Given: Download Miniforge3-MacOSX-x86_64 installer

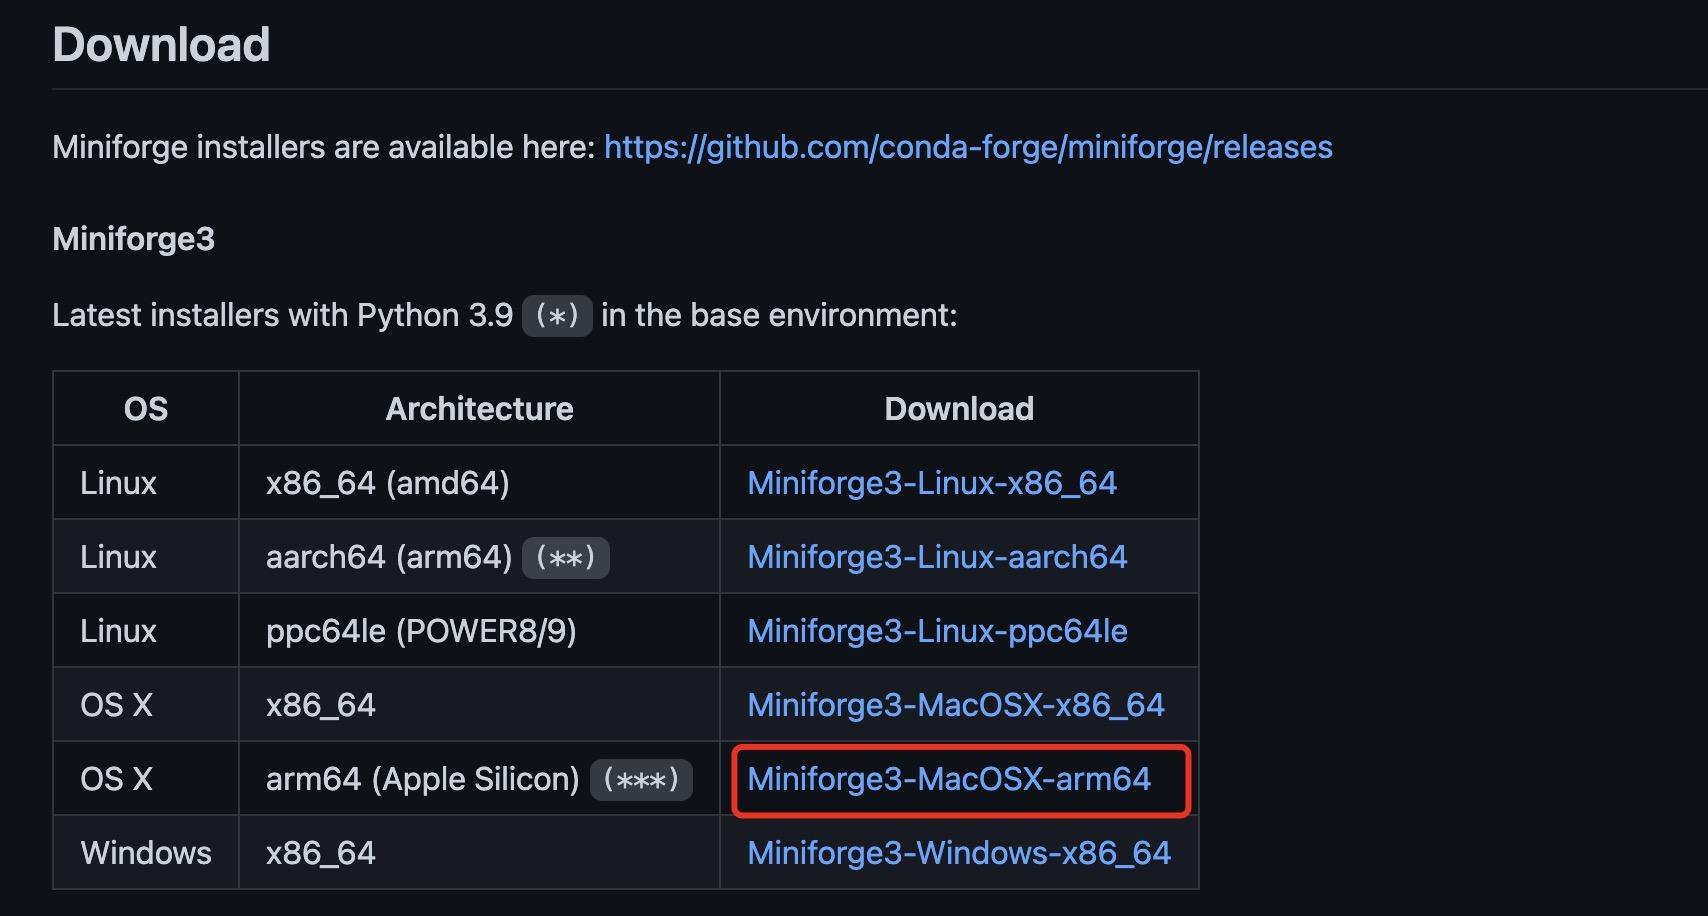Looking at the screenshot, I should [956, 705].
